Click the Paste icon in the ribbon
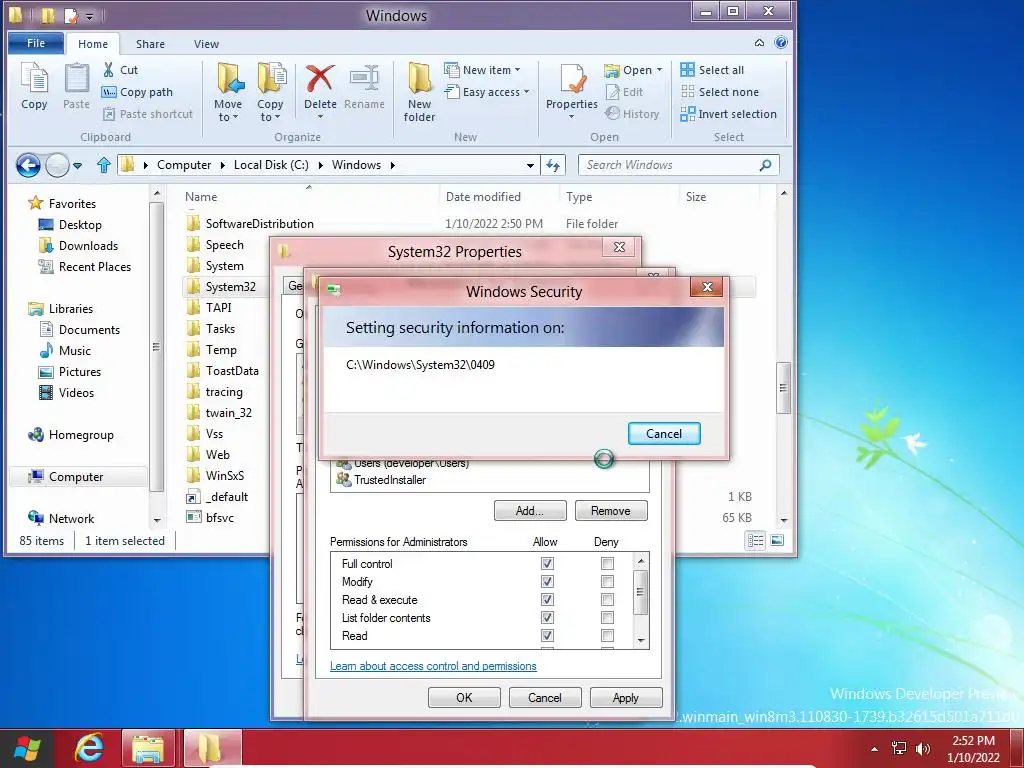This screenshot has height=768, width=1024. [x=76, y=86]
